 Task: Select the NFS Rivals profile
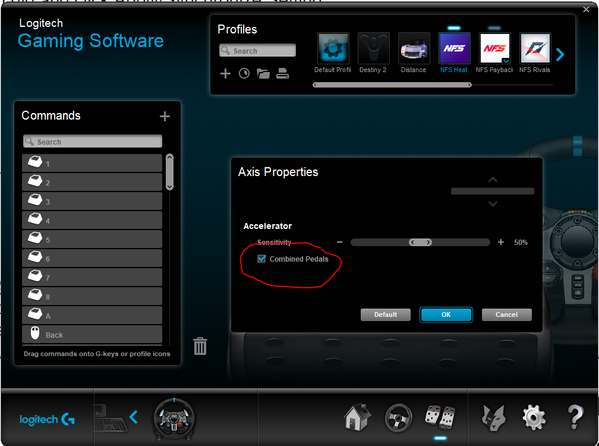535,48
